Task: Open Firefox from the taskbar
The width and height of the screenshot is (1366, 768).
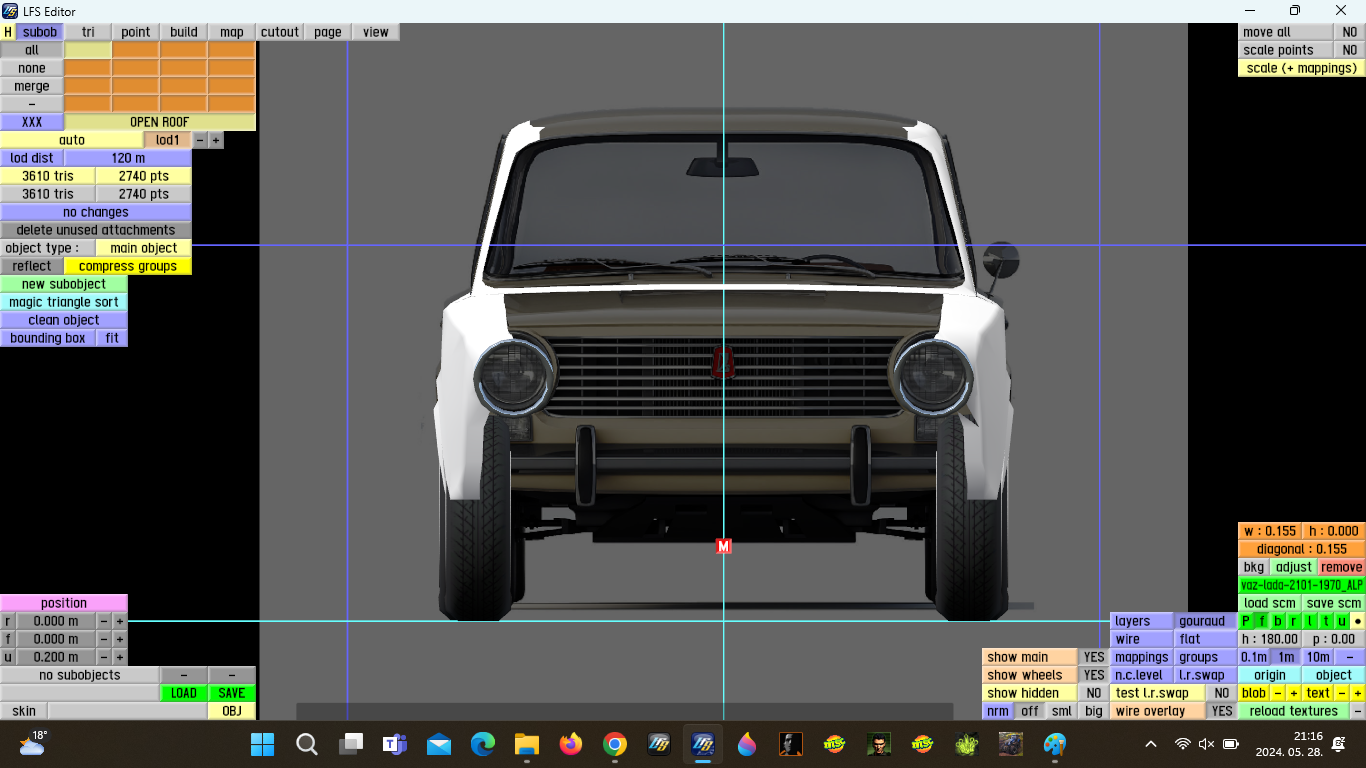Action: (571, 744)
